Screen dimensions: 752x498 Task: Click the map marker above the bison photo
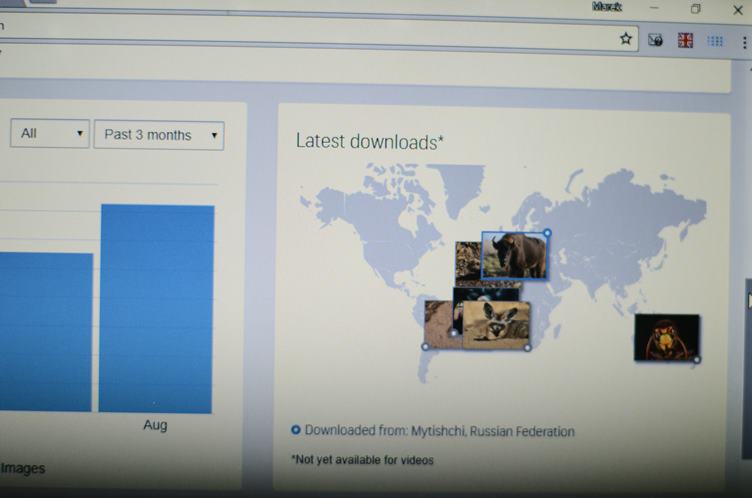pos(547,233)
